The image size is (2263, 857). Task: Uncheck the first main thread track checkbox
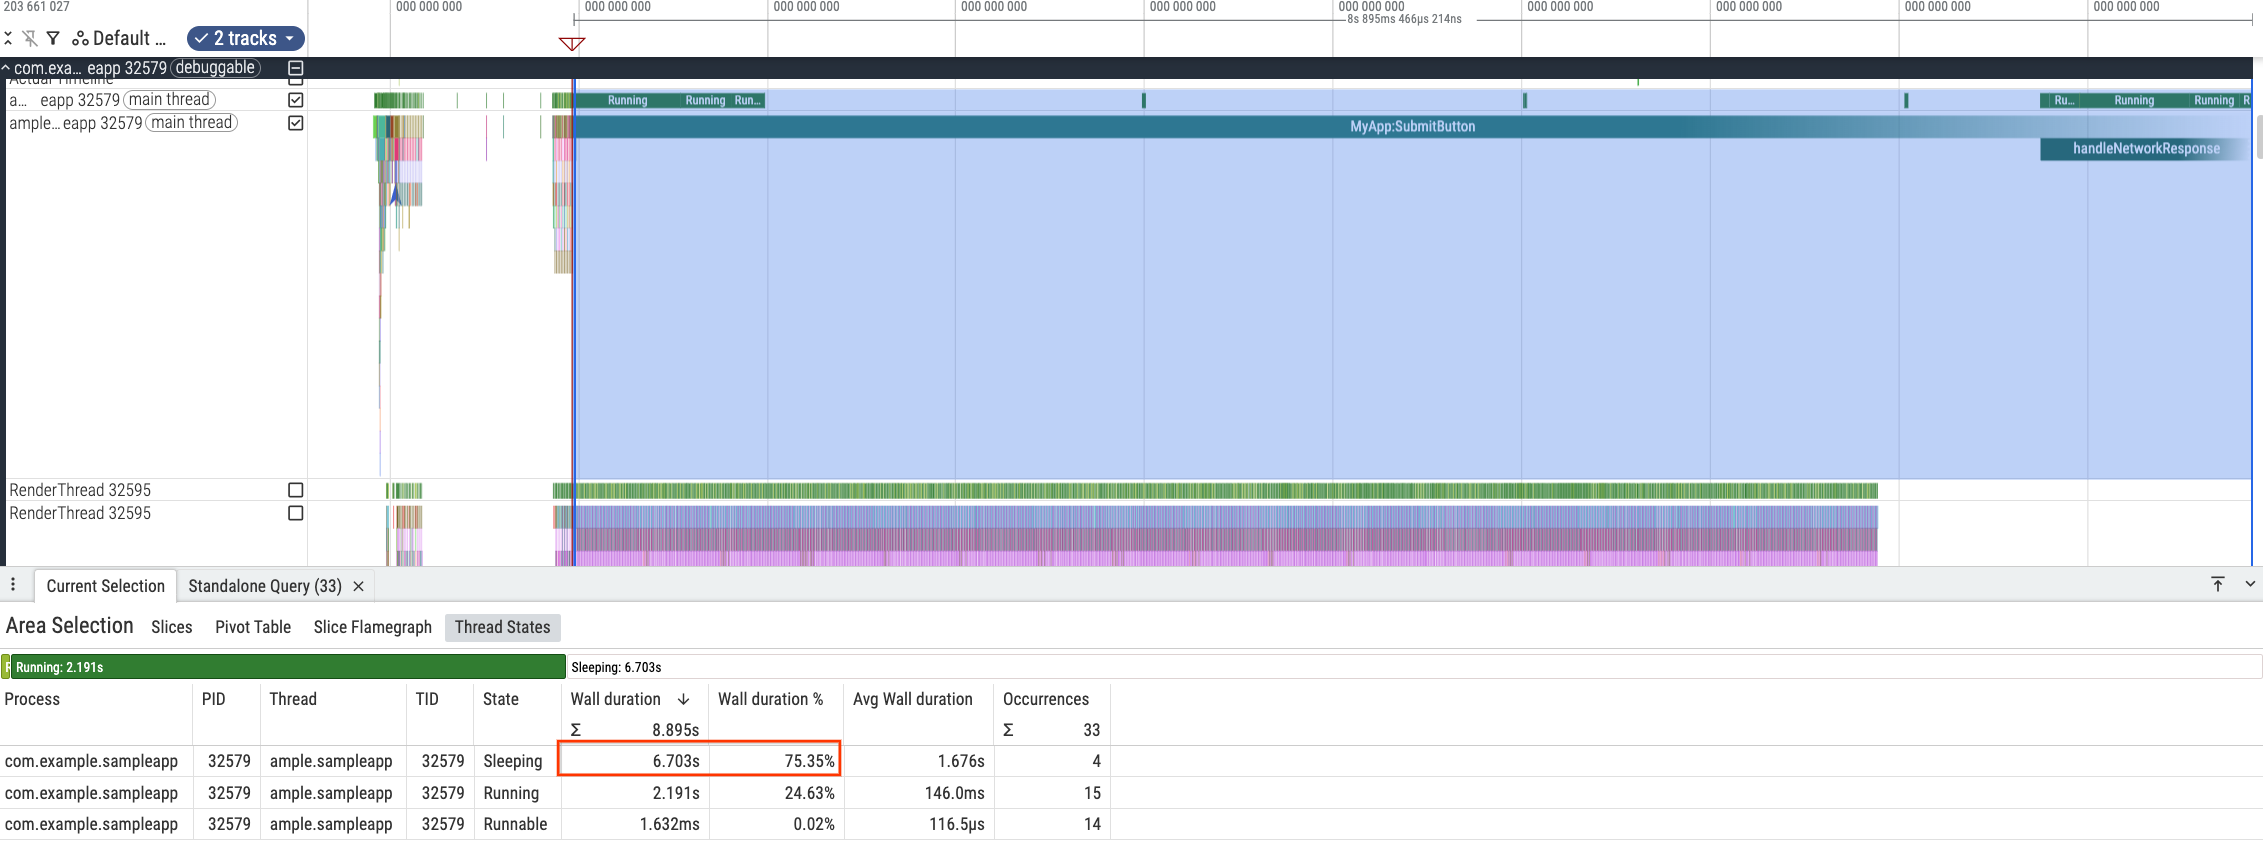pyautogui.click(x=295, y=100)
